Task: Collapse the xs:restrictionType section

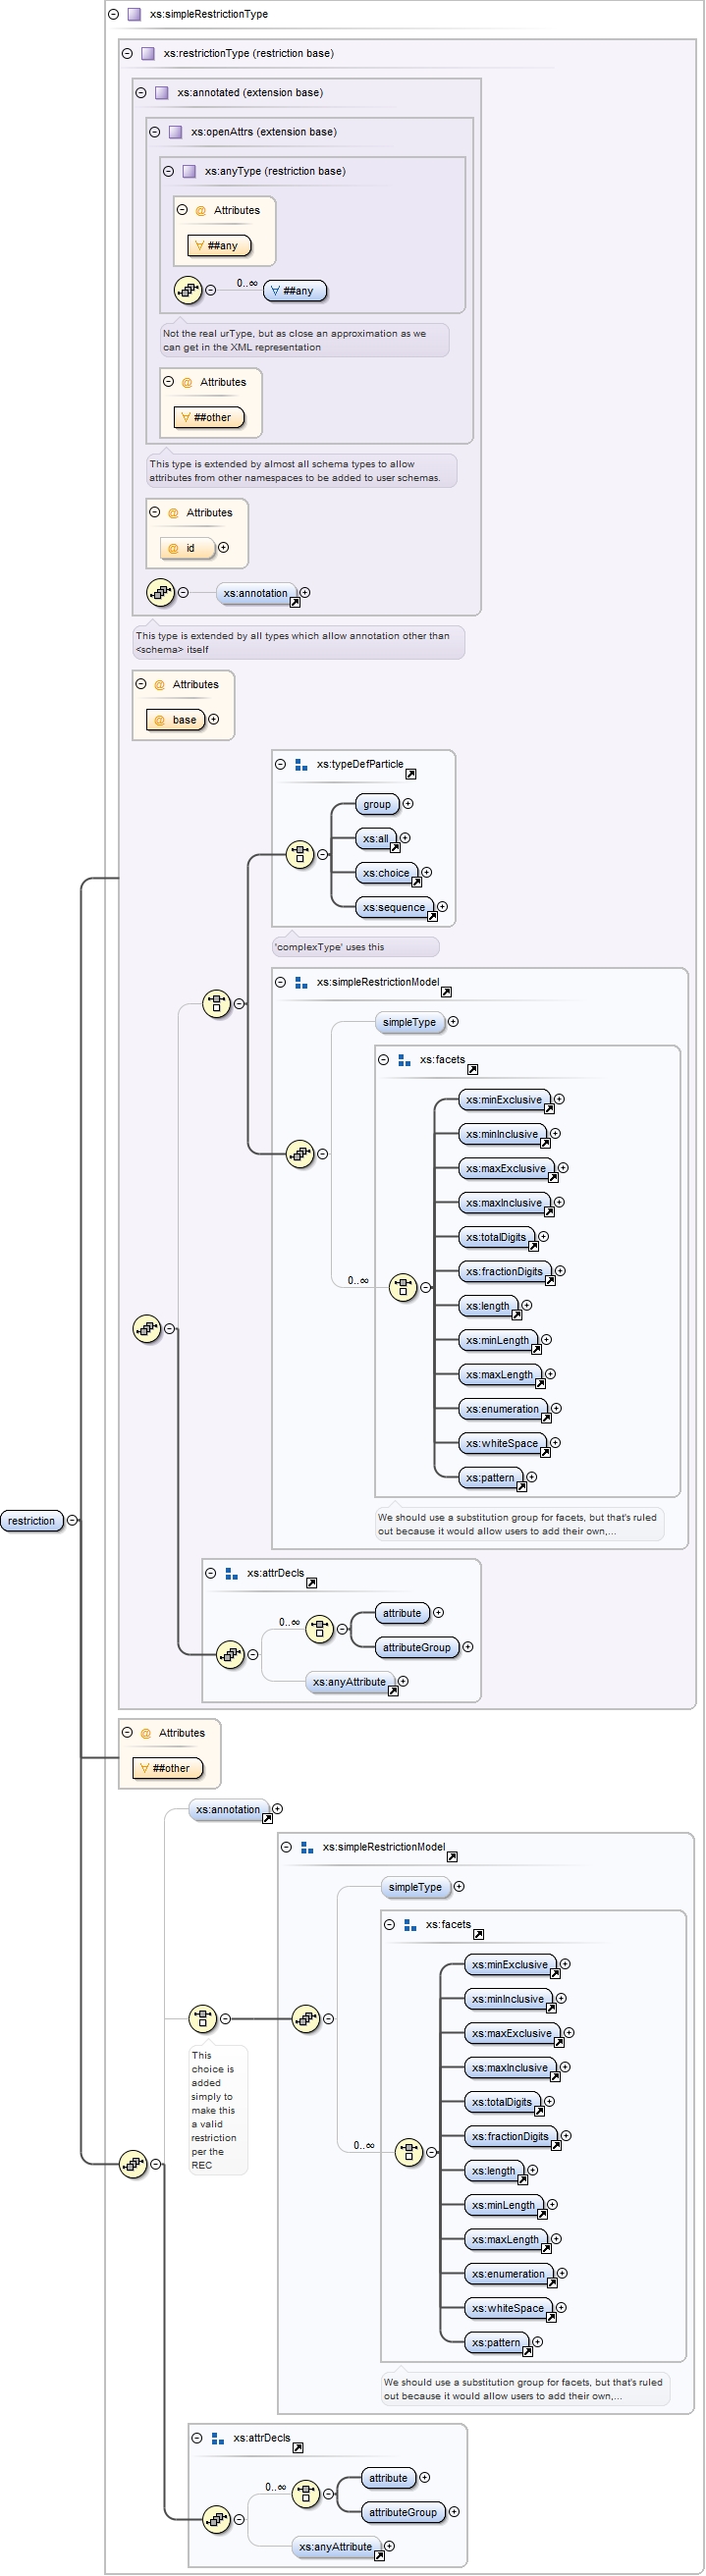Action: [x=127, y=53]
